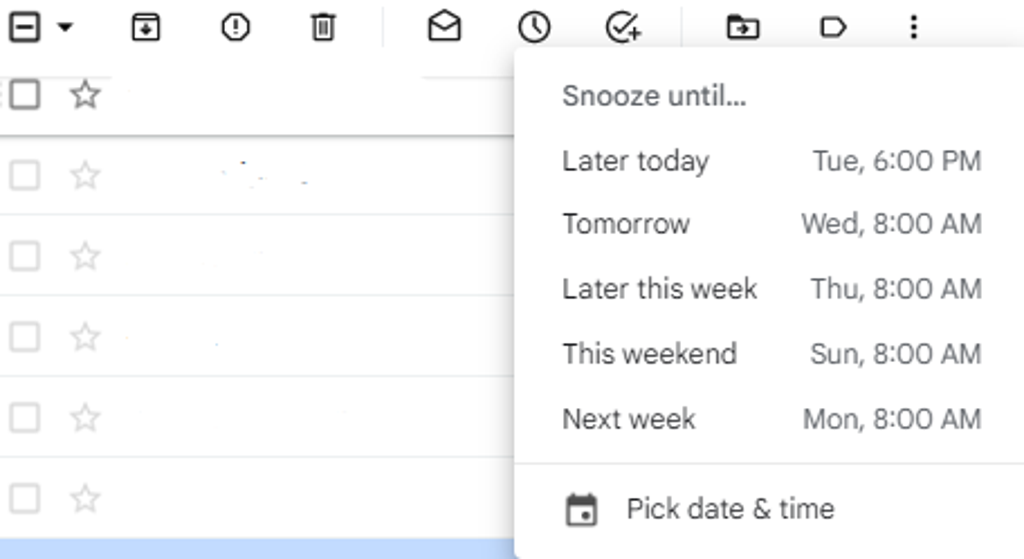Toggle the select-all checkbox in toolbar
Screen dimensions: 1024x559
[24, 27]
